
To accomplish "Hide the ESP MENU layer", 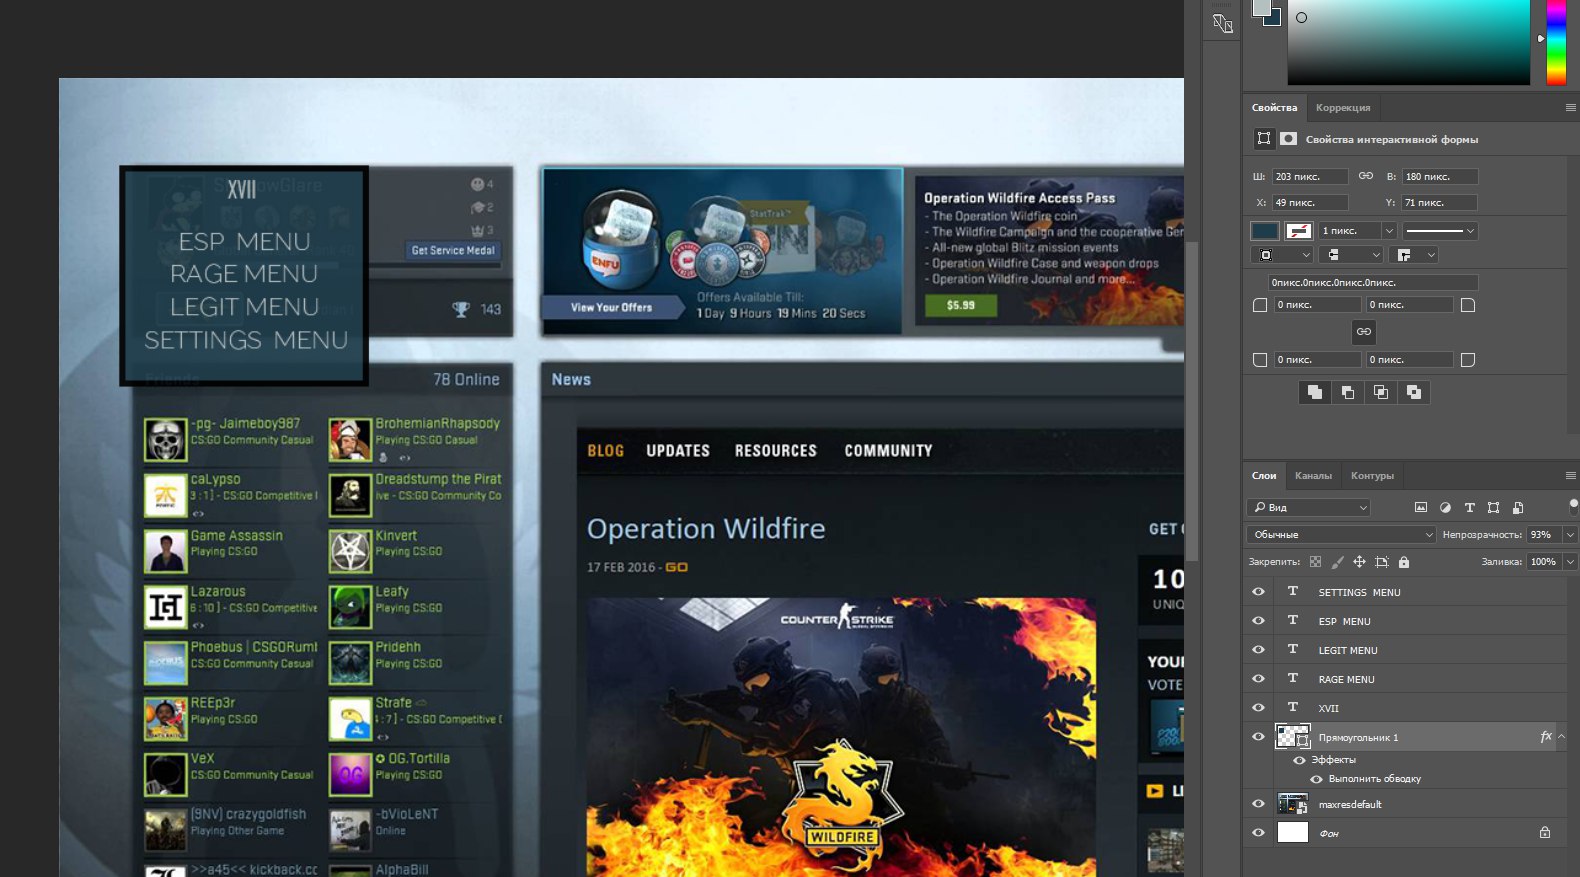I will [x=1258, y=620].
